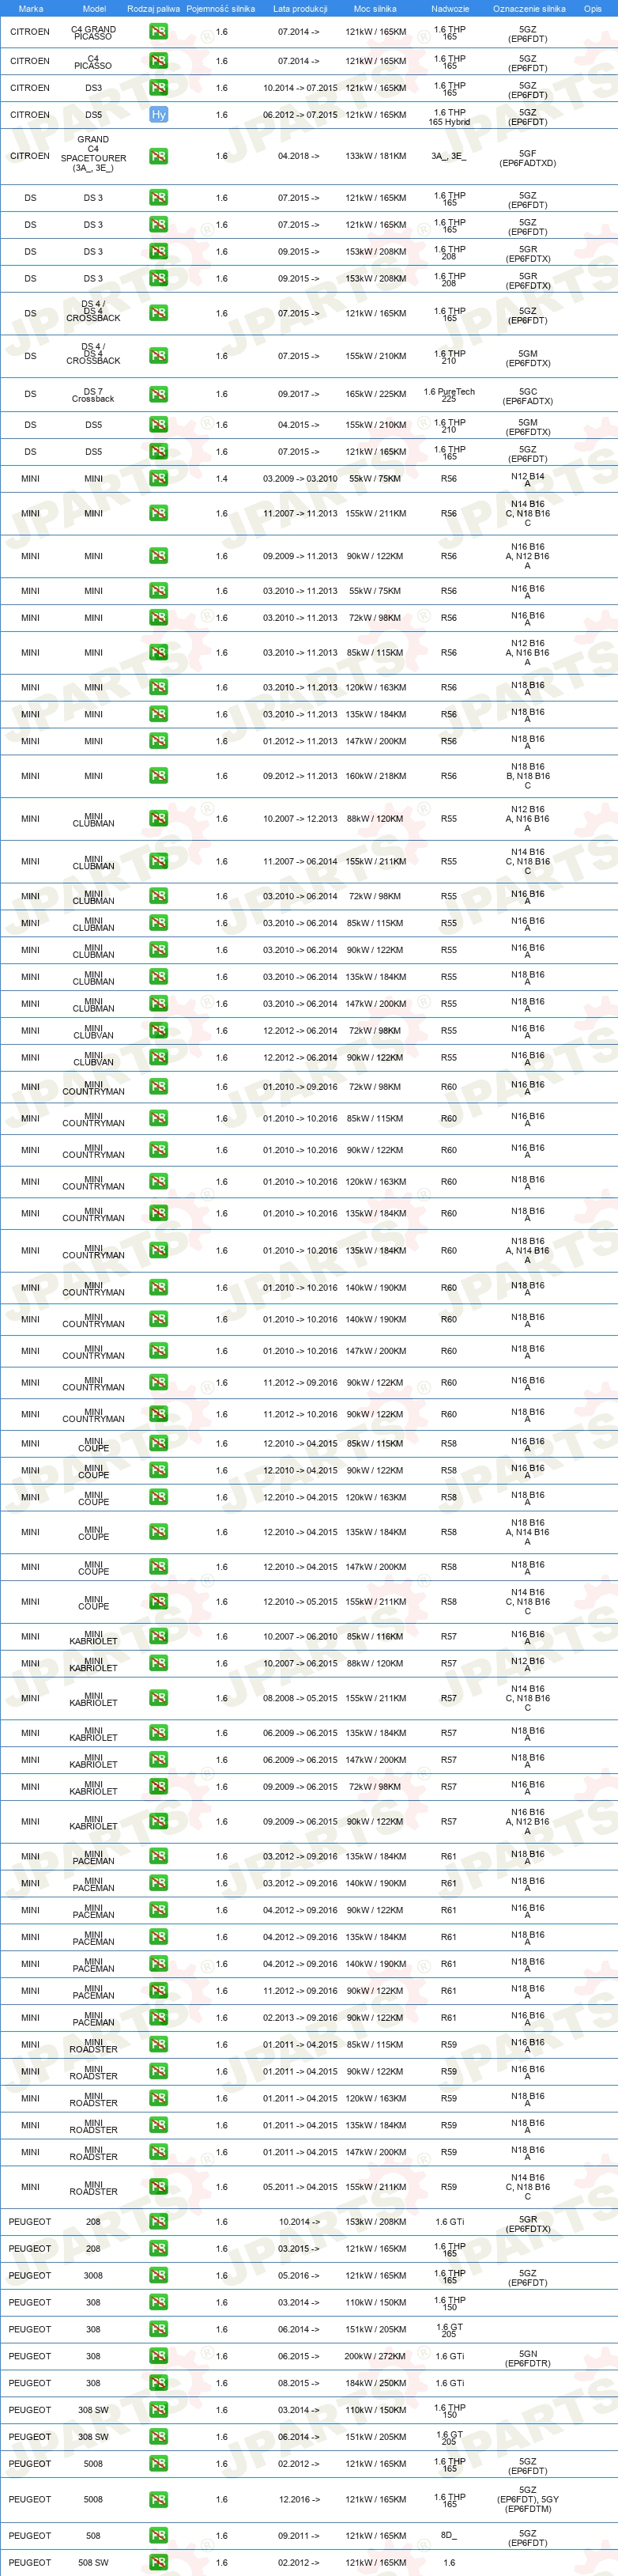Click the Opis column header
The height and width of the screenshot is (2576, 618).
coord(593,9)
